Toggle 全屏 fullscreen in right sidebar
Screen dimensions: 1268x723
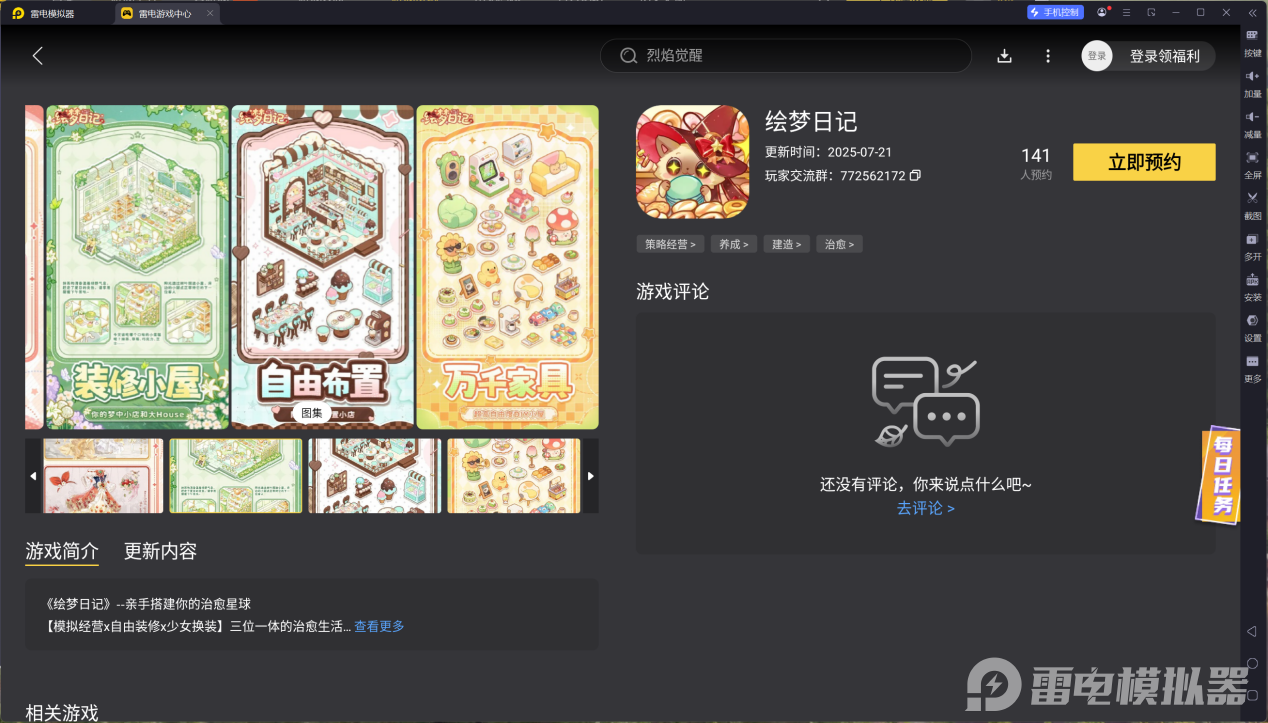click(1252, 164)
